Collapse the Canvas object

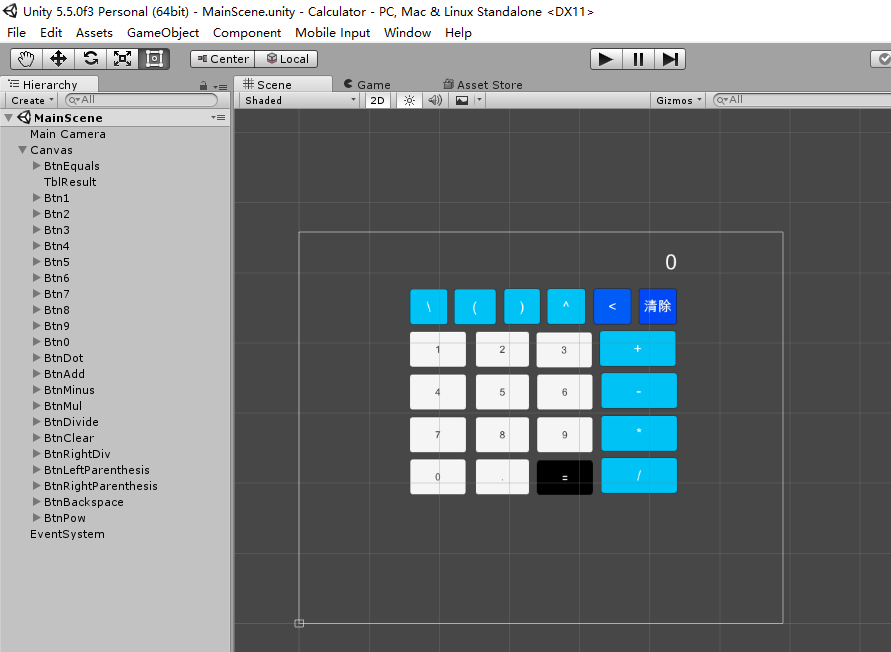(22, 150)
